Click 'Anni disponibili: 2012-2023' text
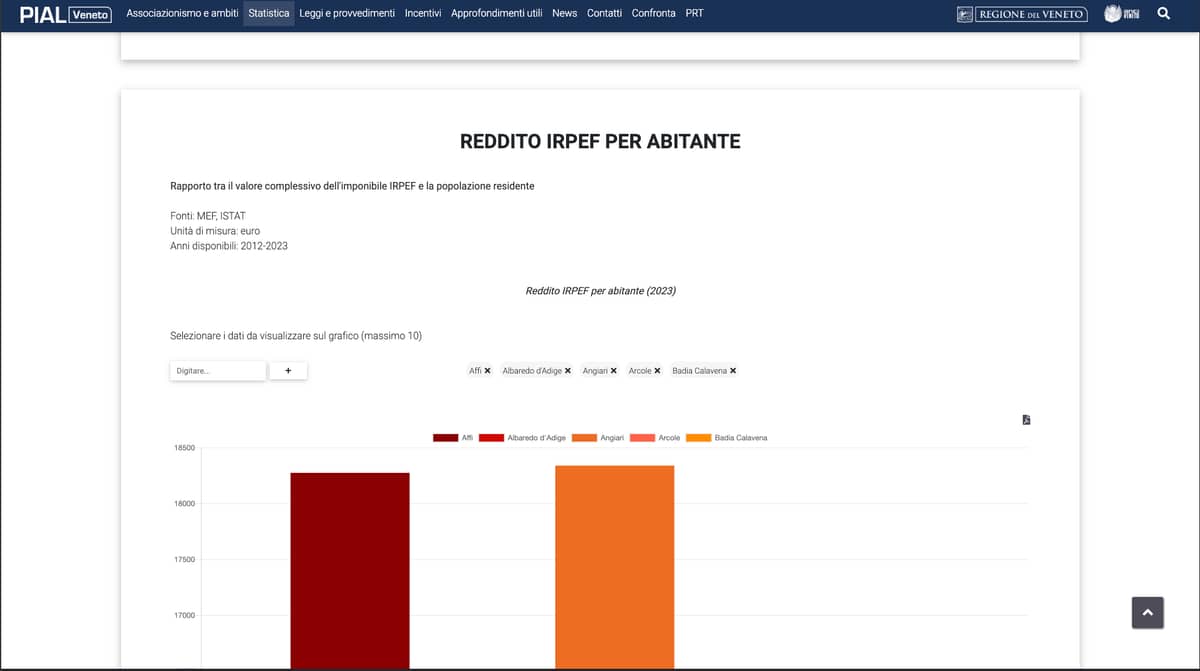1200x671 pixels. point(229,246)
